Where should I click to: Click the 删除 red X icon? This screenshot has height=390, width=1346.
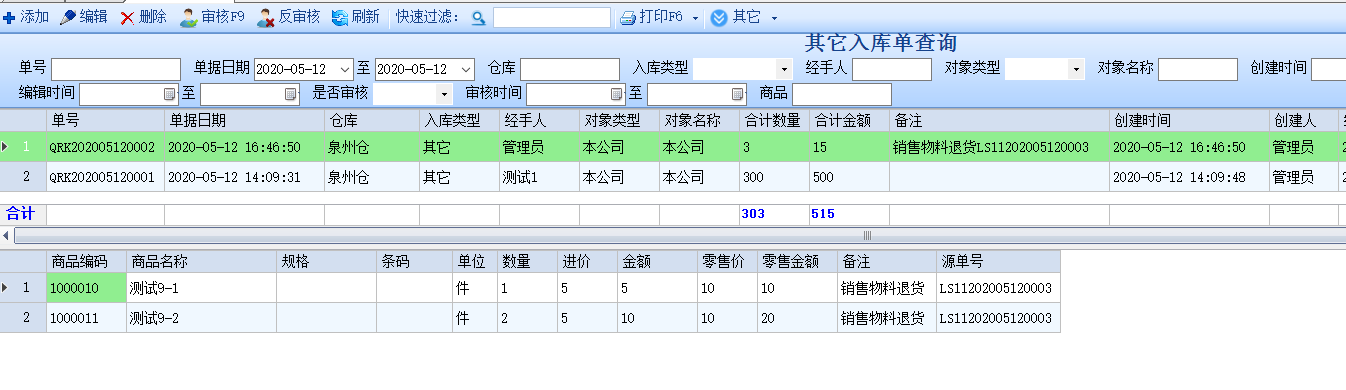coord(127,17)
